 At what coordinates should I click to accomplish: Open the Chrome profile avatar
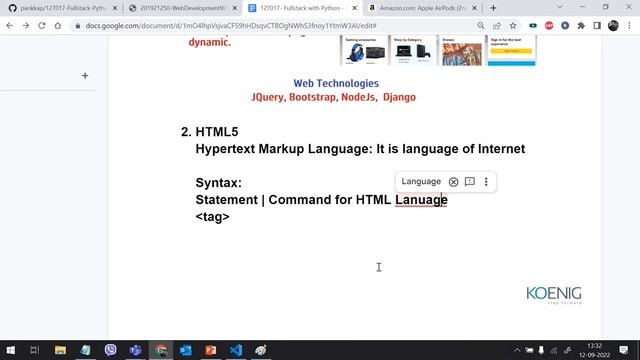point(613,26)
